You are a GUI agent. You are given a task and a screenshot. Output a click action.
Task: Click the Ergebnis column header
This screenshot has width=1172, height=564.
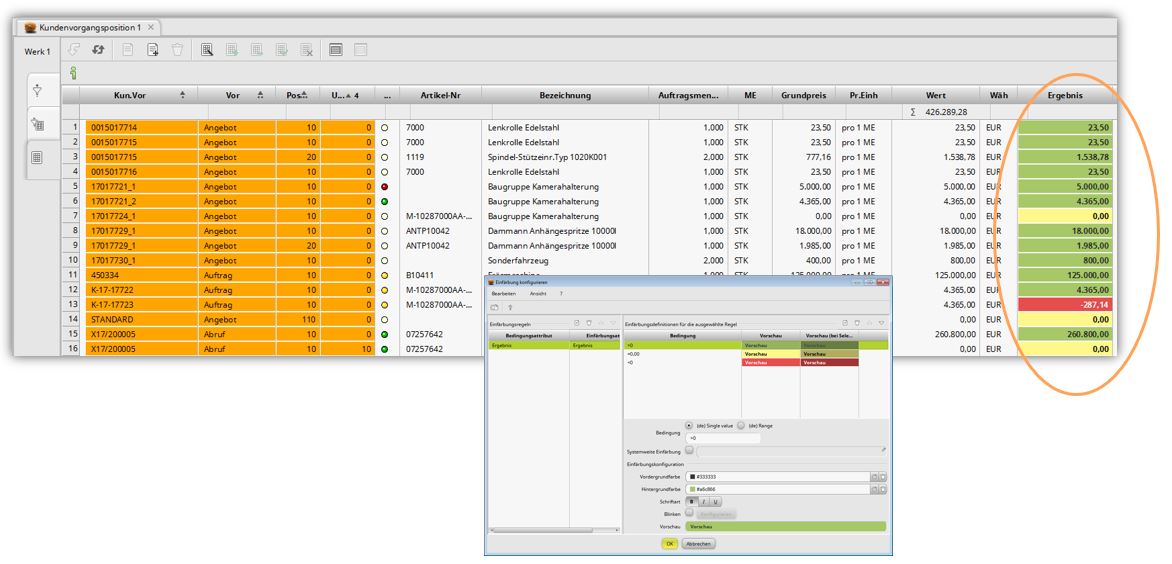pyautogui.click(x=1064, y=95)
